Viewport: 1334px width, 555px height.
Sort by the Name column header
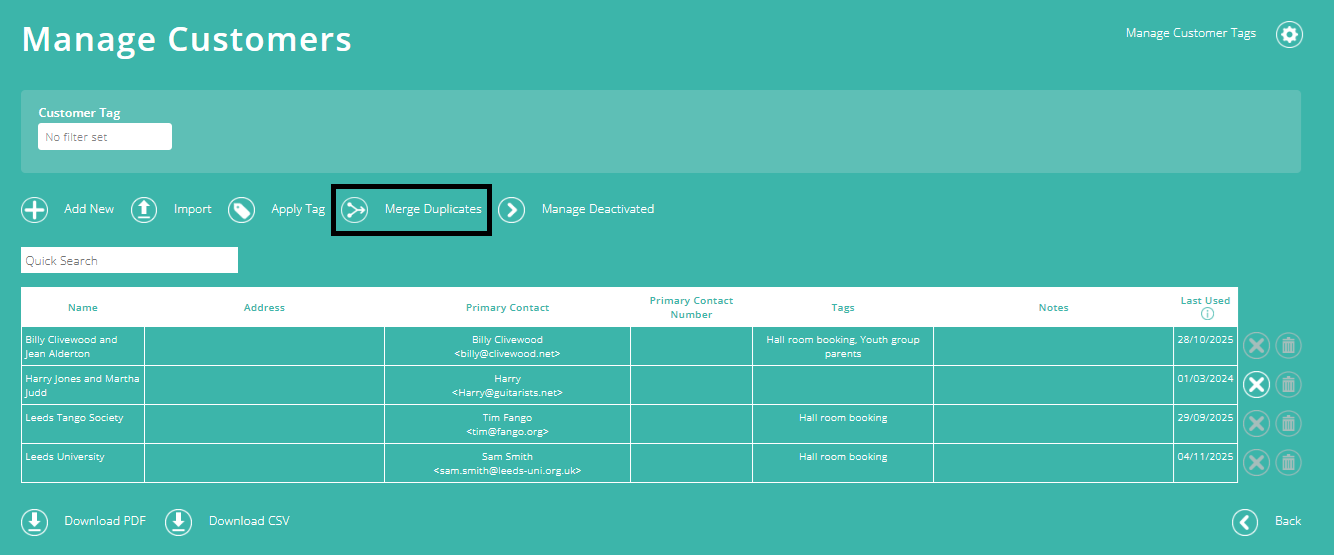point(83,308)
